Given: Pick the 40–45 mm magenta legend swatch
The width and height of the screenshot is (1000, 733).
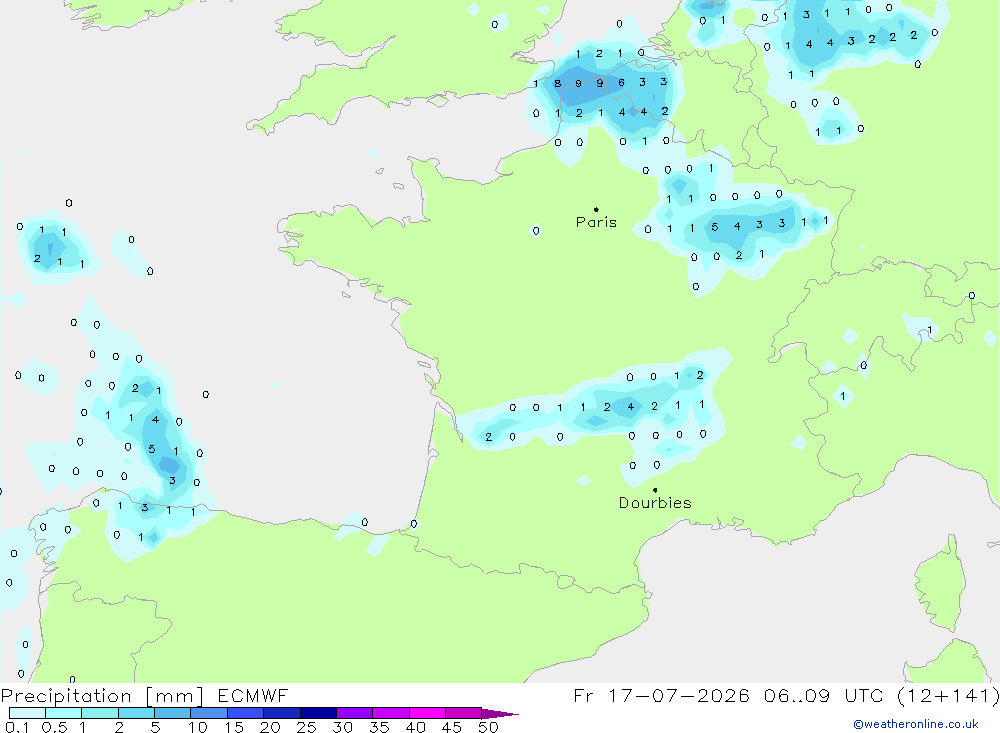Looking at the screenshot, I should tap(427, 713).
